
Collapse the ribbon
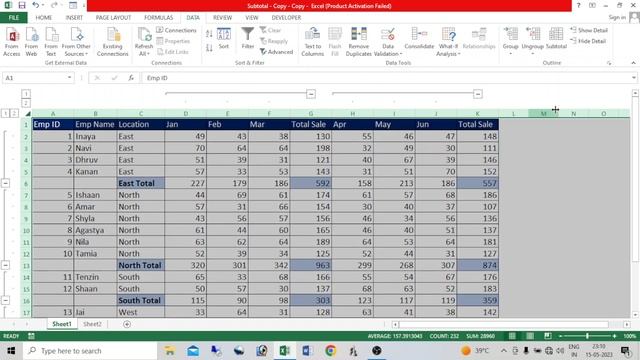633,63
